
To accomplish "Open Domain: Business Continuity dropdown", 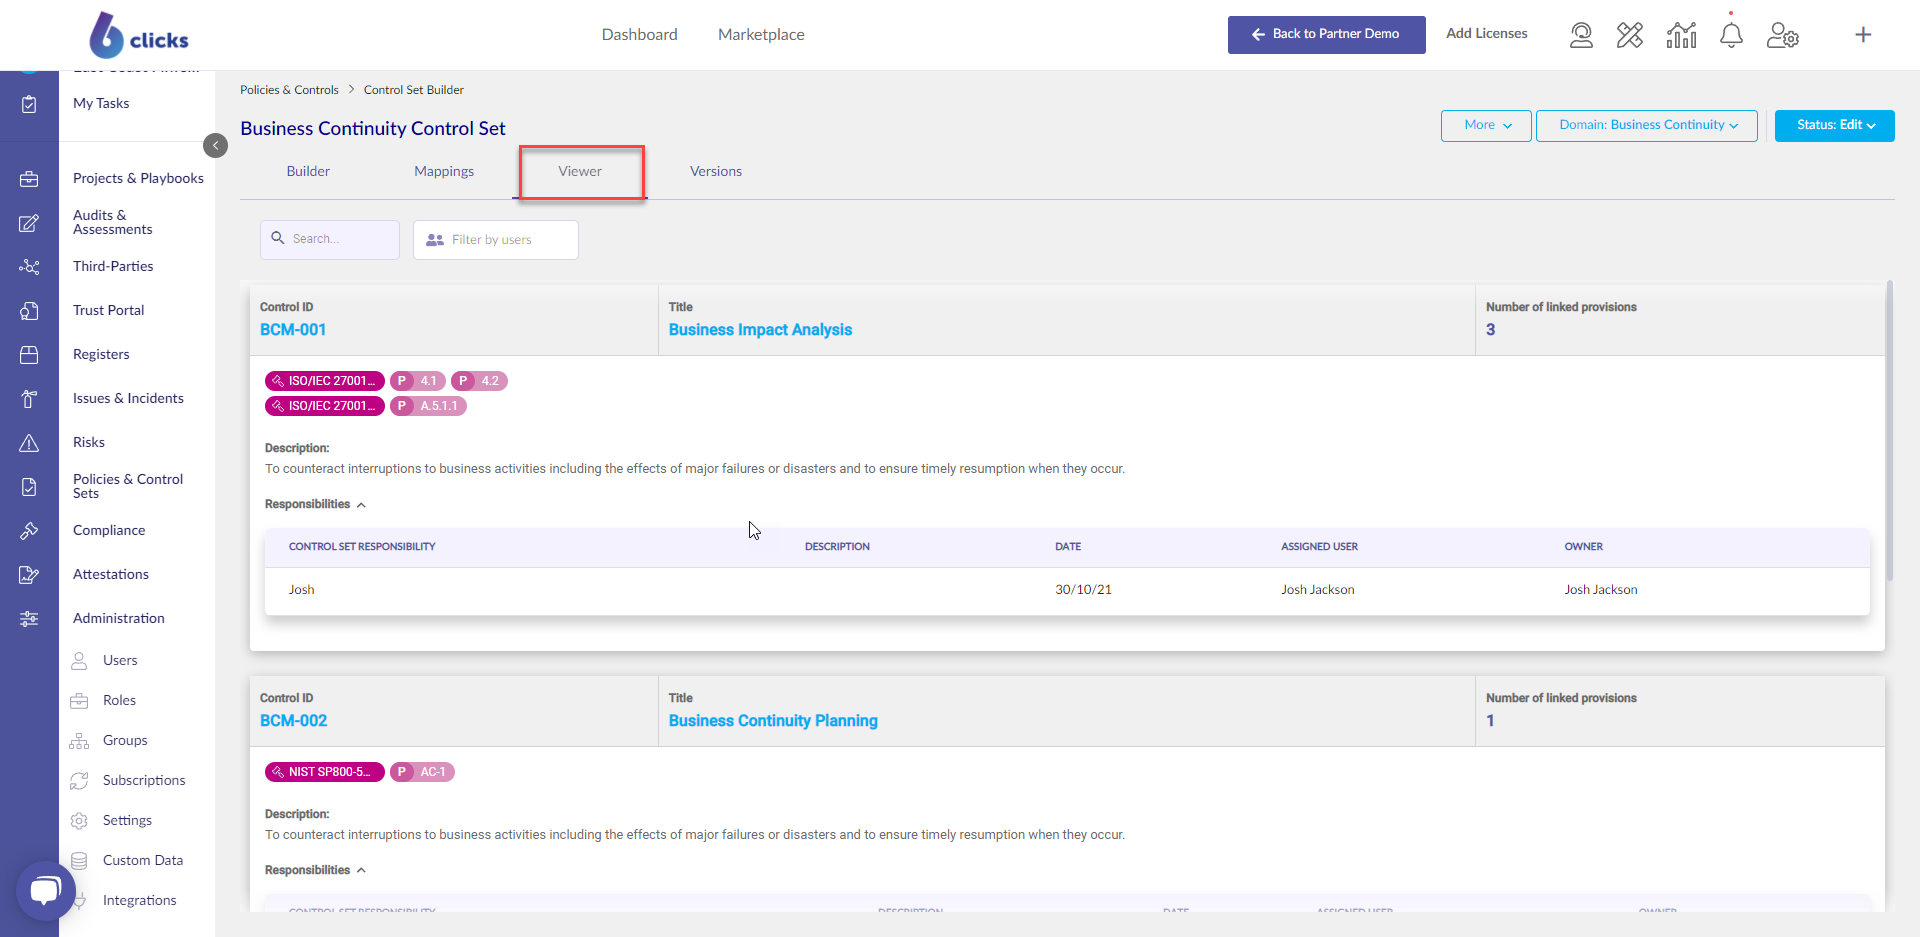I will [x=1646, y=126].
